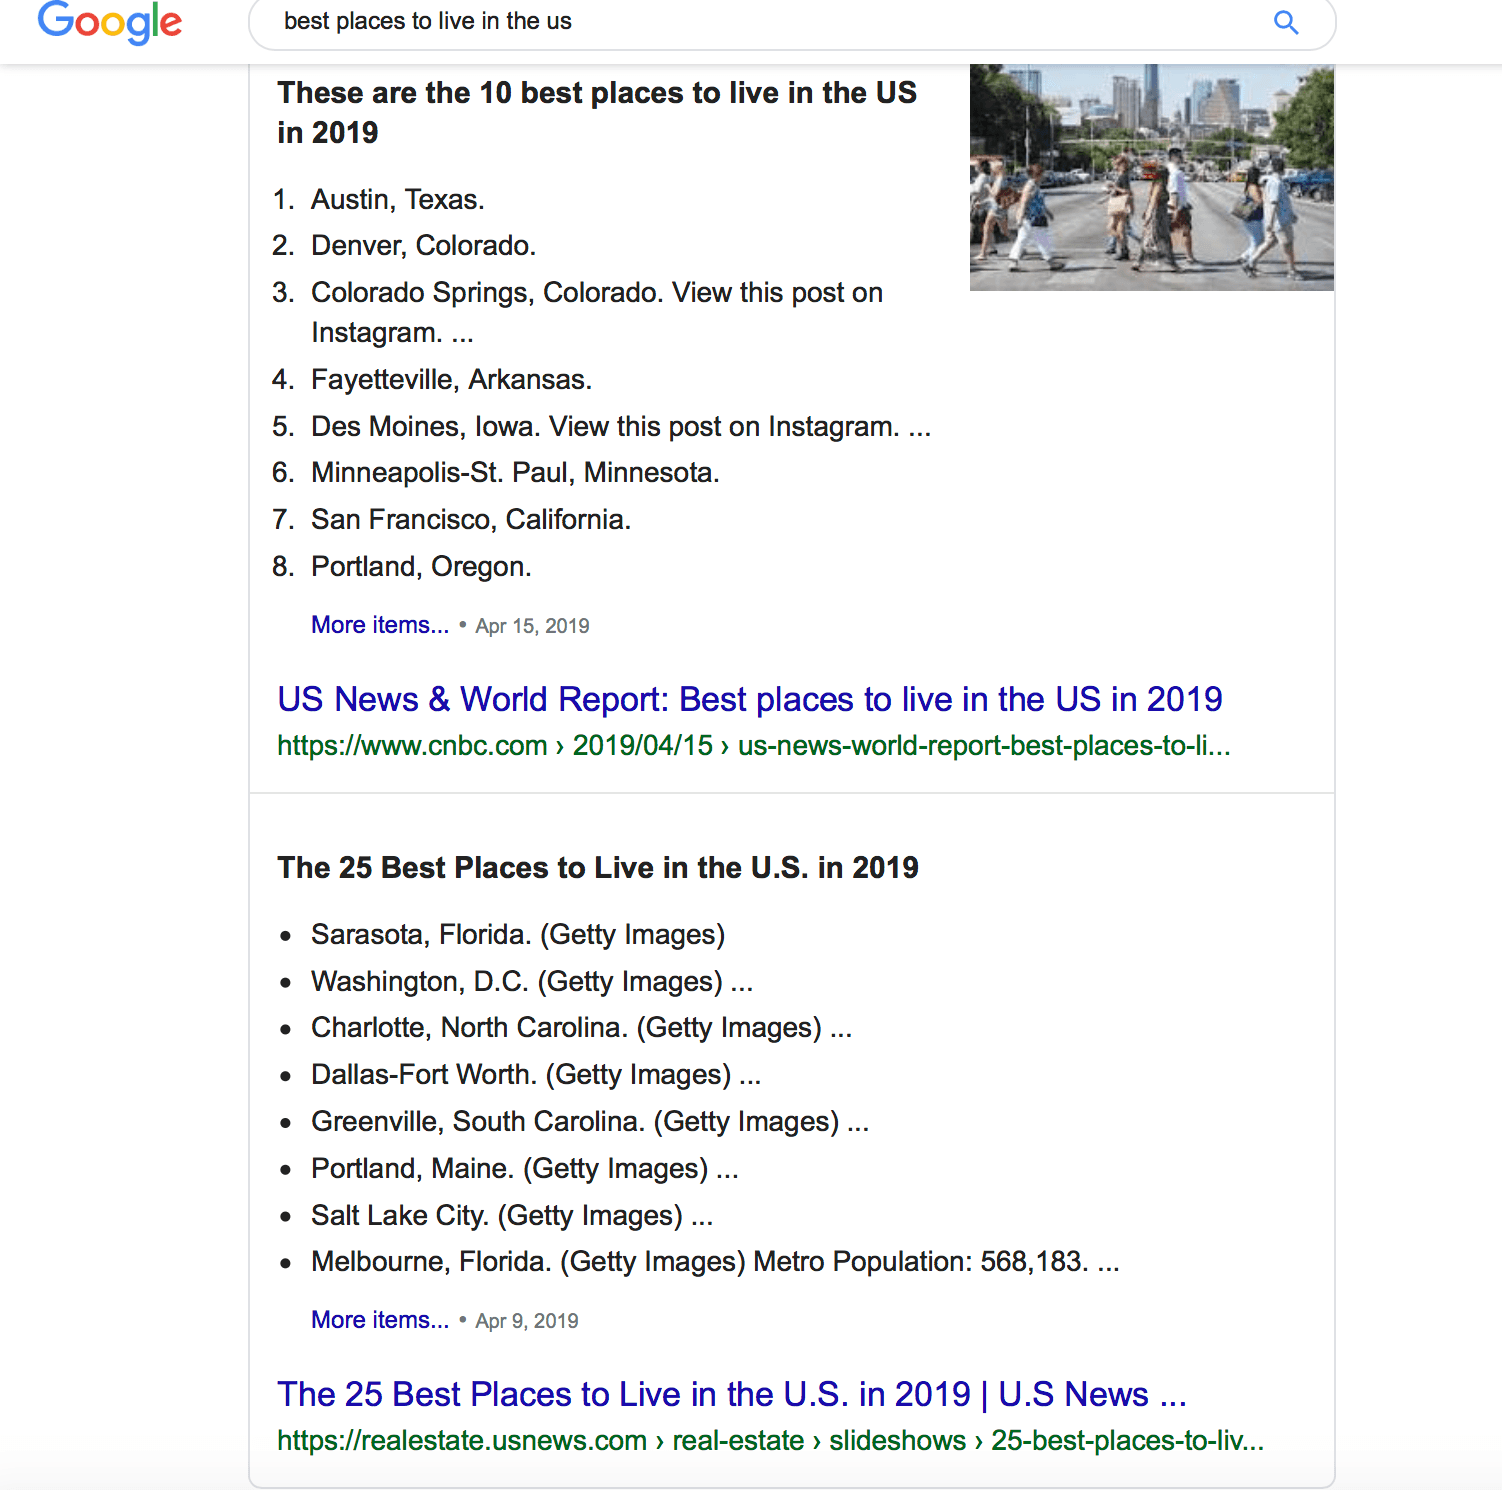Click the 'Dallas-Fort Worth' bullet item
The height and width of the screenshot is (1490, 1502).
(x=536, y=1075)
